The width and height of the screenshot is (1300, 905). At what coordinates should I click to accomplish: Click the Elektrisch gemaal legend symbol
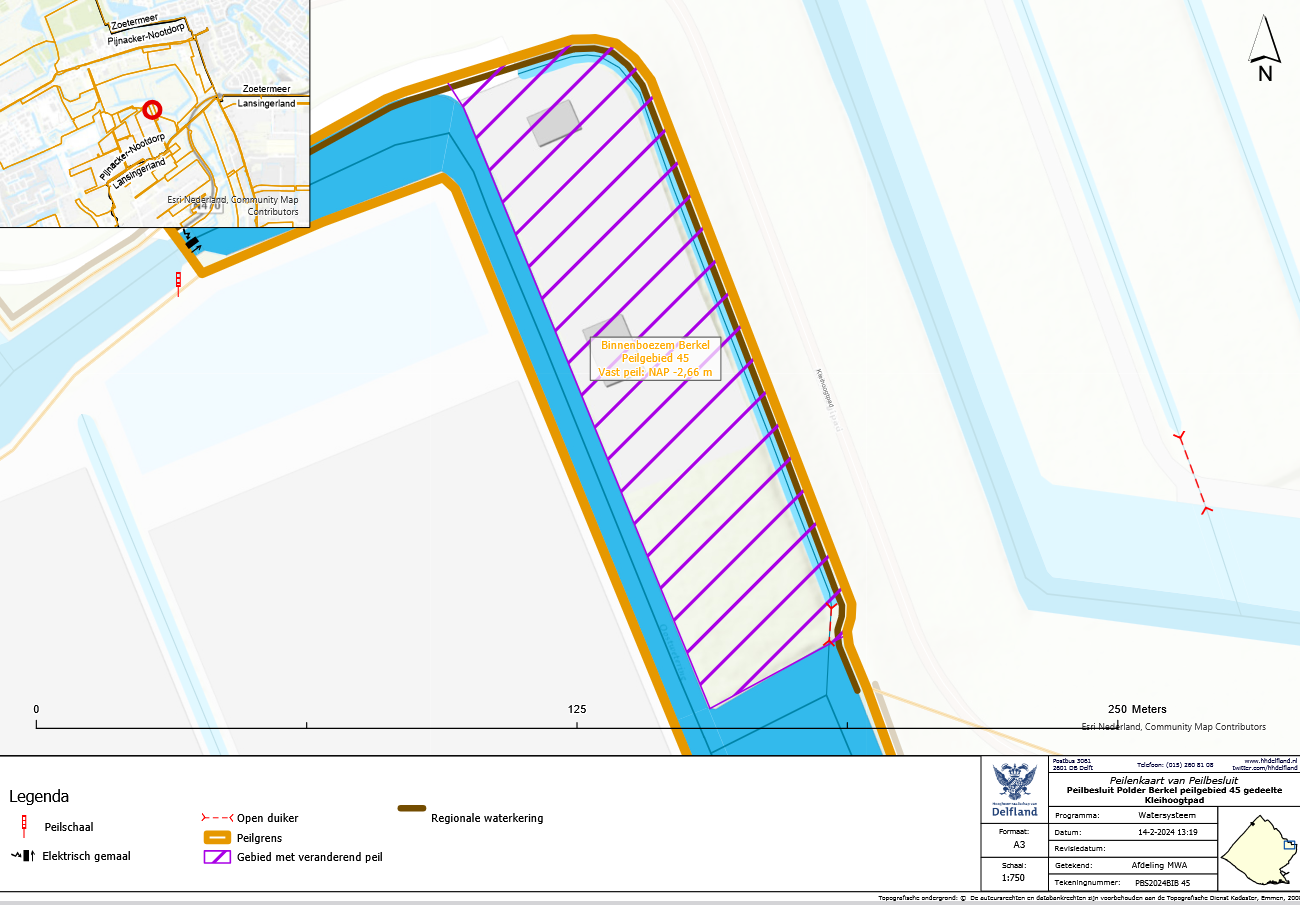pyautogui.click(x=23, y=856)
